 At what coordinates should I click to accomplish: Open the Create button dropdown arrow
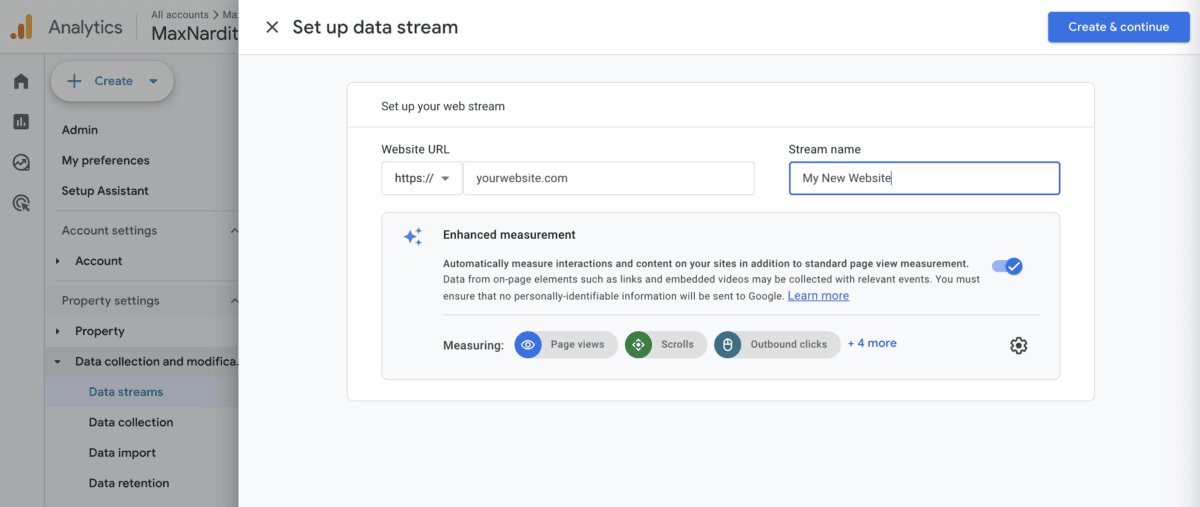click(153, 82)
